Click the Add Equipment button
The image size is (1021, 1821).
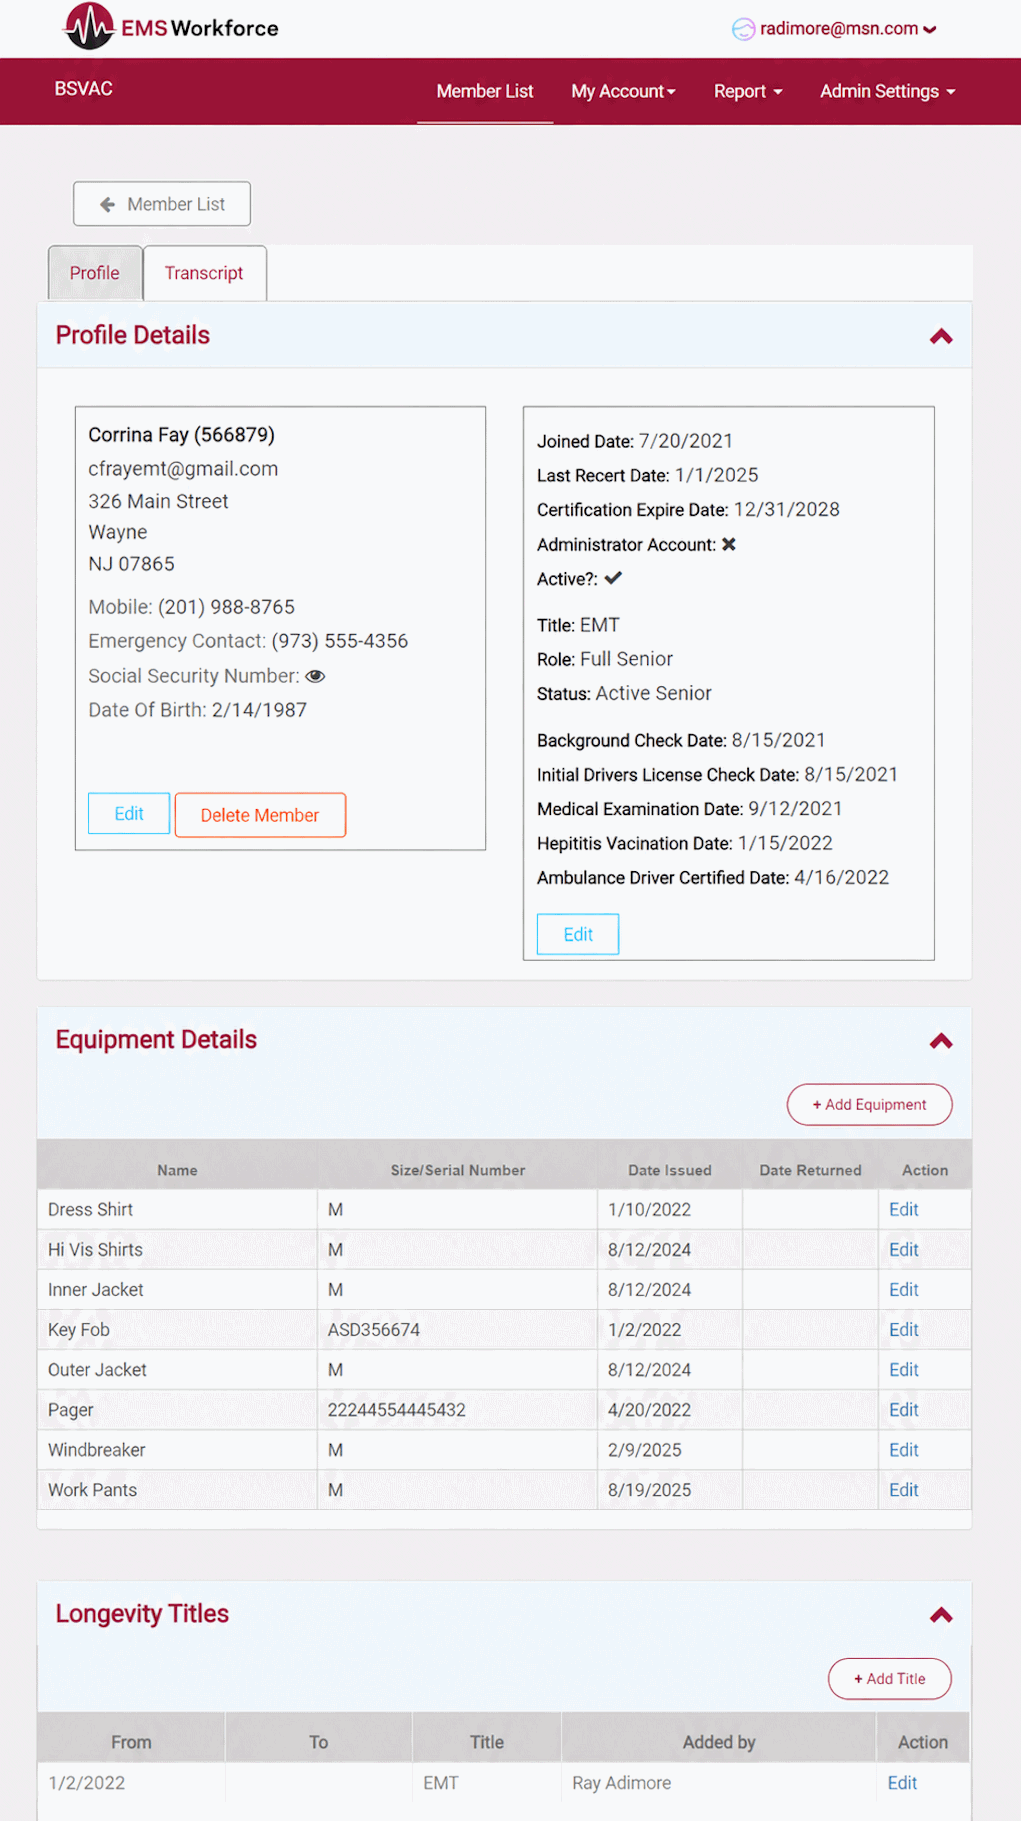869,1104
